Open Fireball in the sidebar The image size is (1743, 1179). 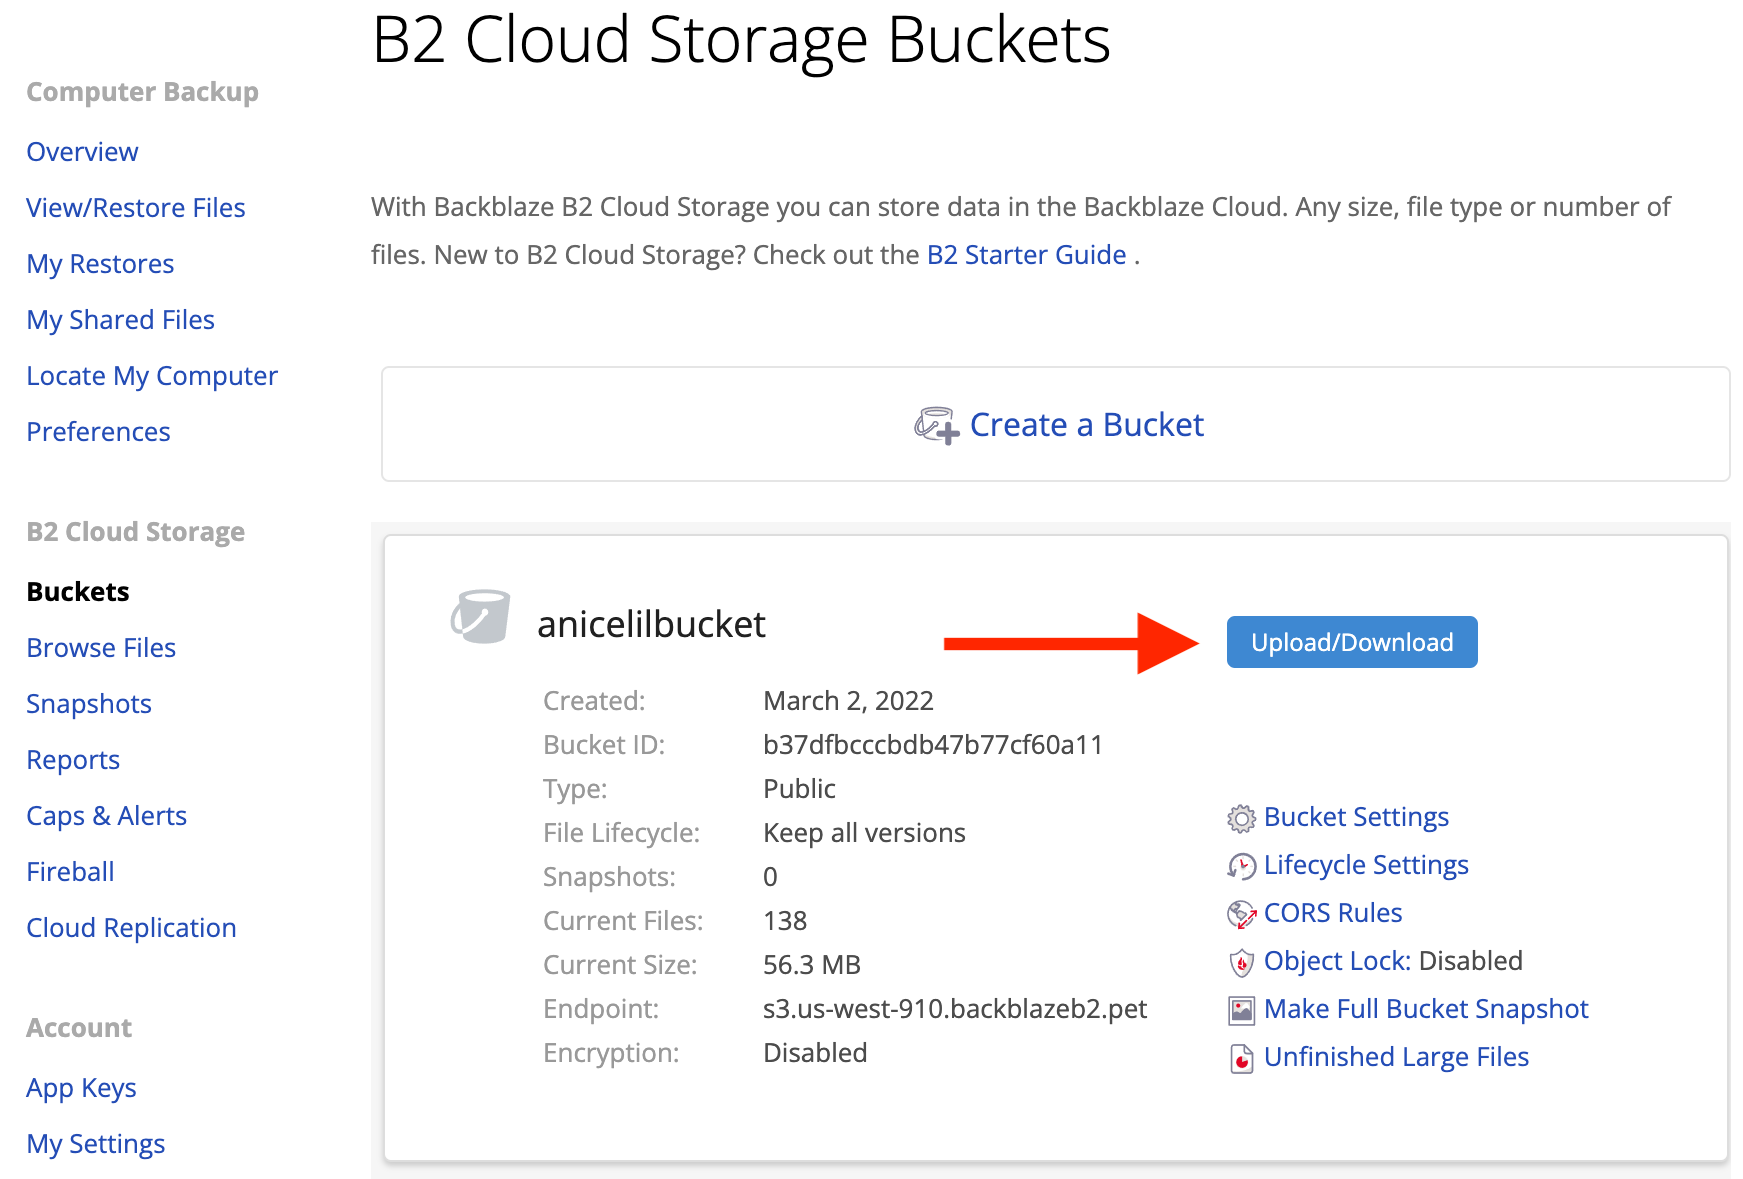tap(70, 872)
